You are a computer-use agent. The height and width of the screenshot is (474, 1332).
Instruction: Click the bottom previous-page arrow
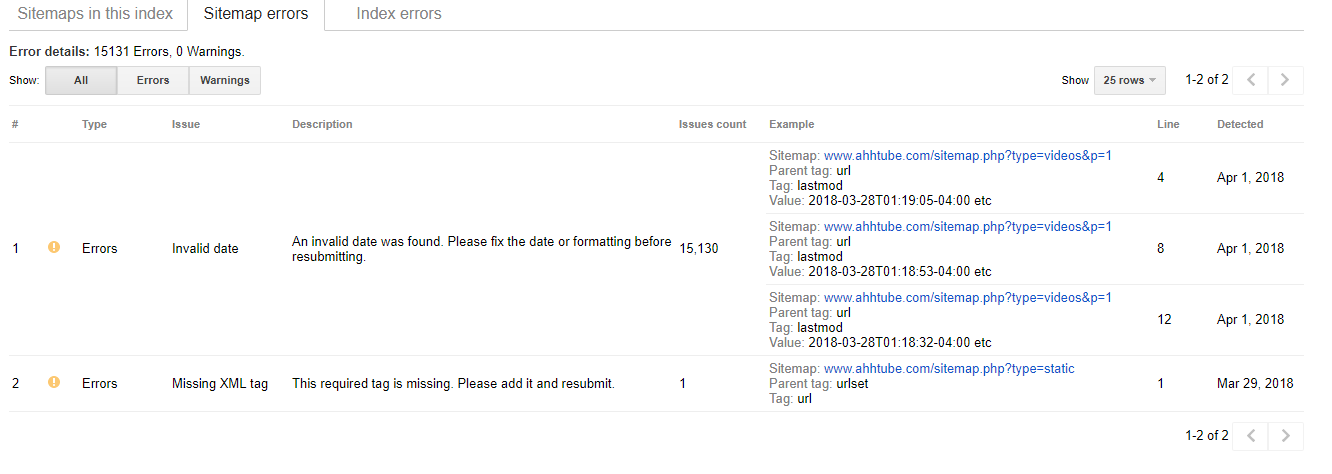(x=1251, y=435)
